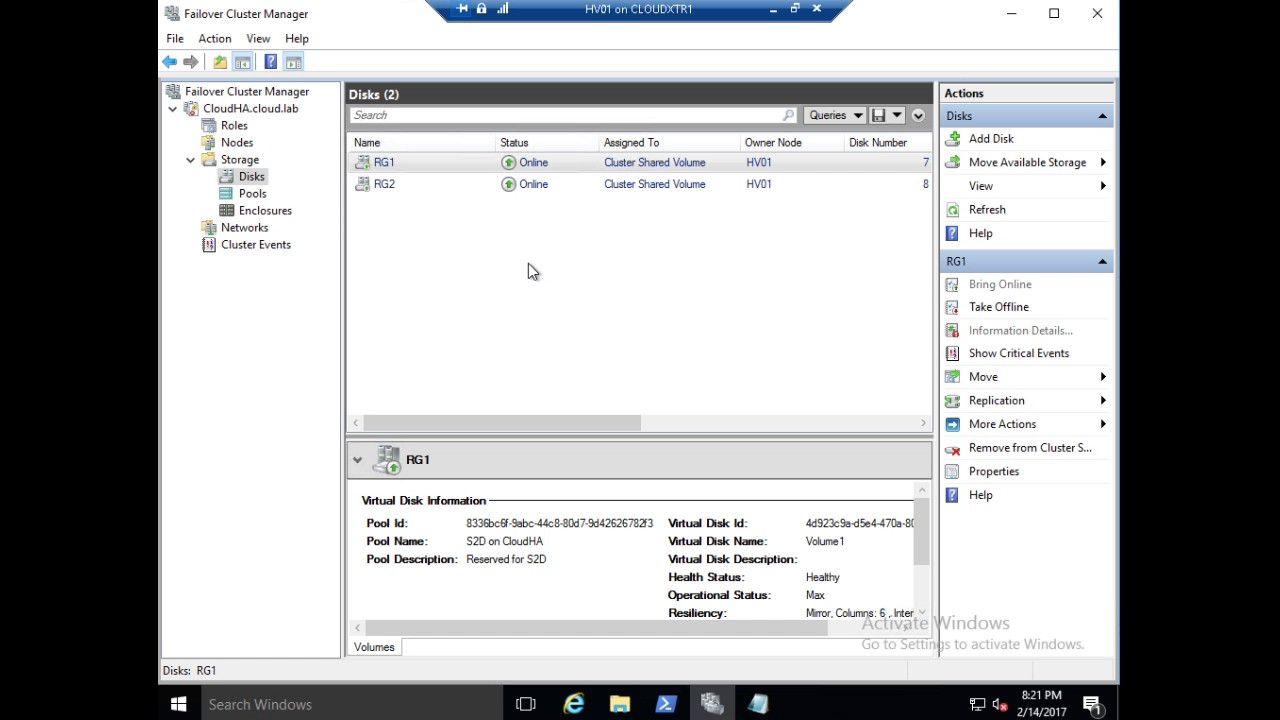
Task: Sort by the Name column header
Action: point(421,142)
